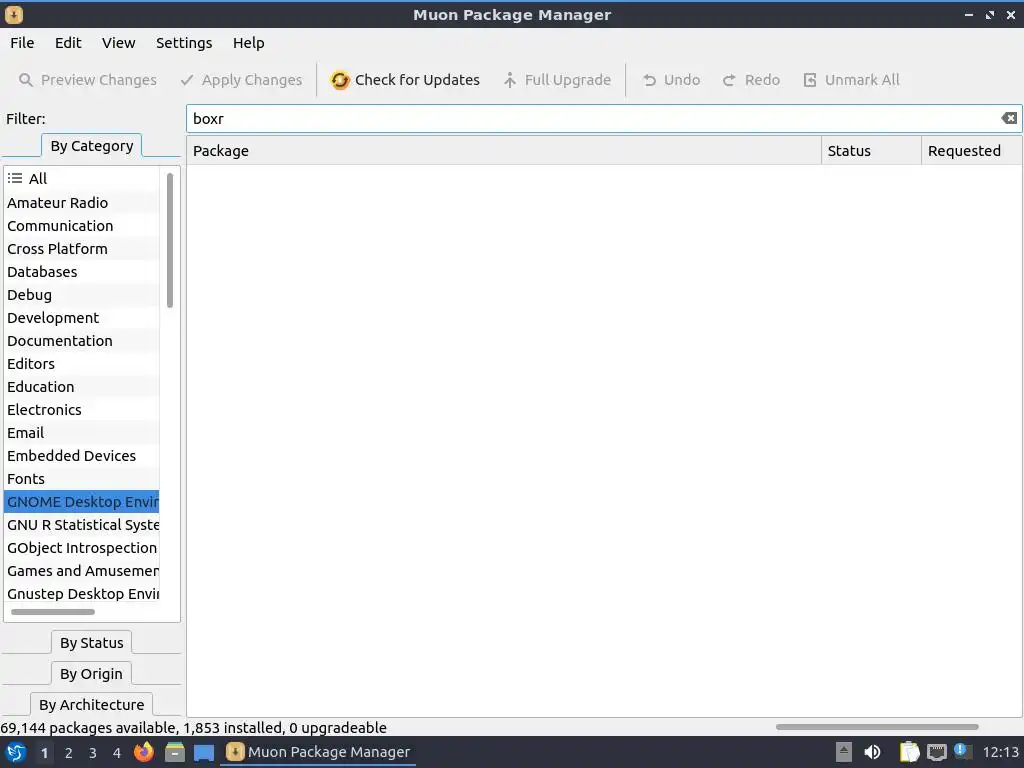Viewport: 1024px width, 768px height.
Task: Open the update notification tray icon
Action: coord(961,751)
